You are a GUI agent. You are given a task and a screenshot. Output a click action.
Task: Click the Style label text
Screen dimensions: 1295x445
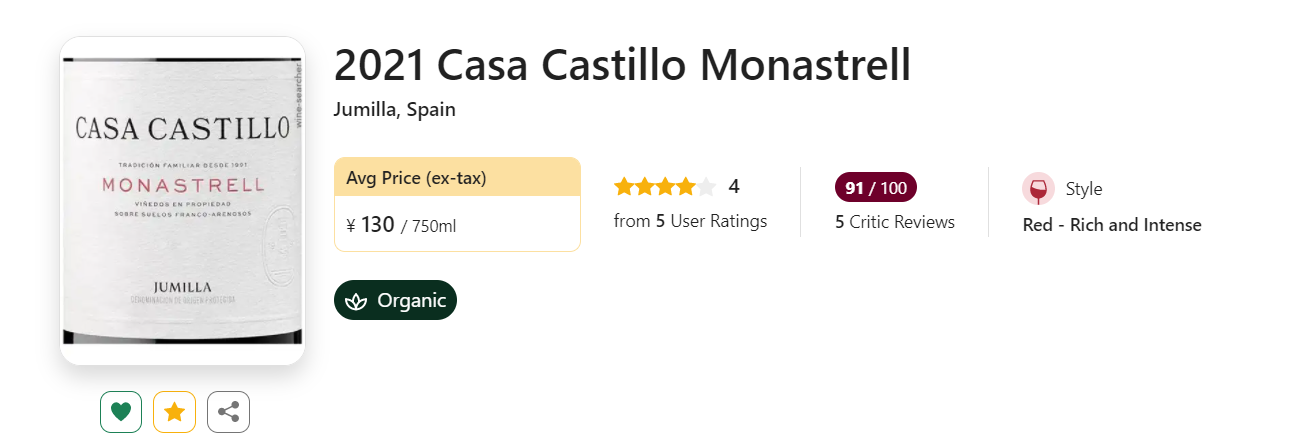[1084, 189]
